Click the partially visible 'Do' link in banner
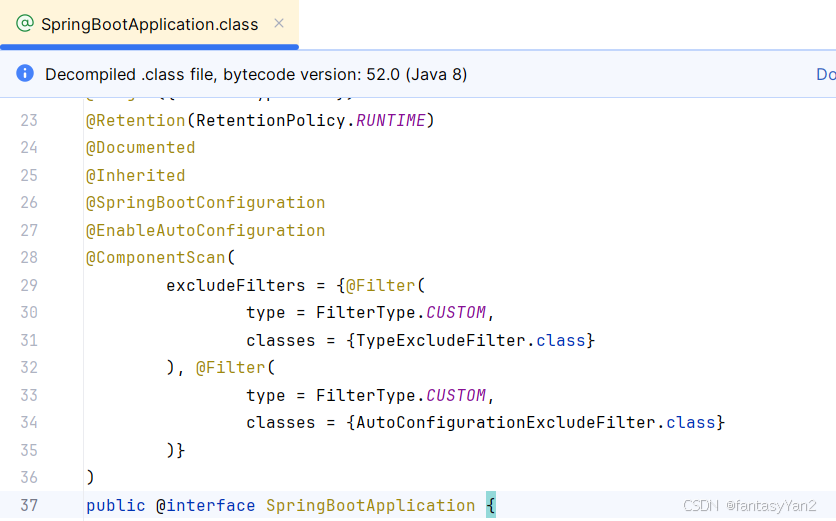 826,74
